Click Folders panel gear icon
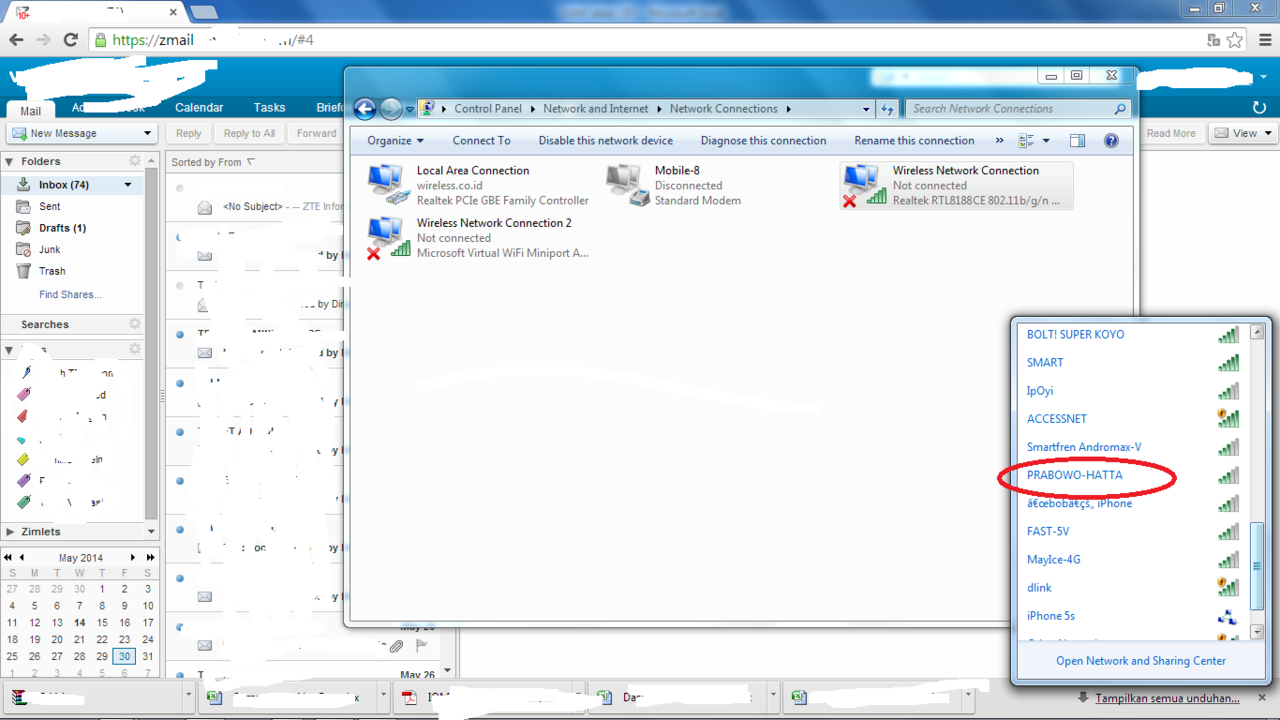This screenshot has width=1280, height=720. tap(135, 161)
